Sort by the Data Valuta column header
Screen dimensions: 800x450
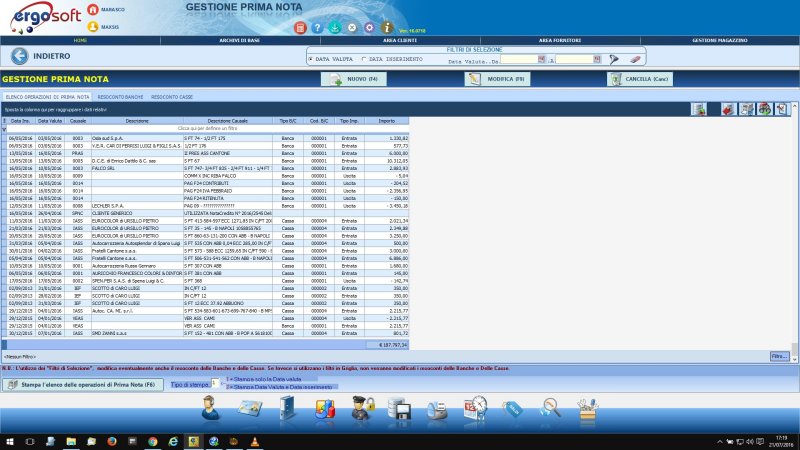pos(50,121)
